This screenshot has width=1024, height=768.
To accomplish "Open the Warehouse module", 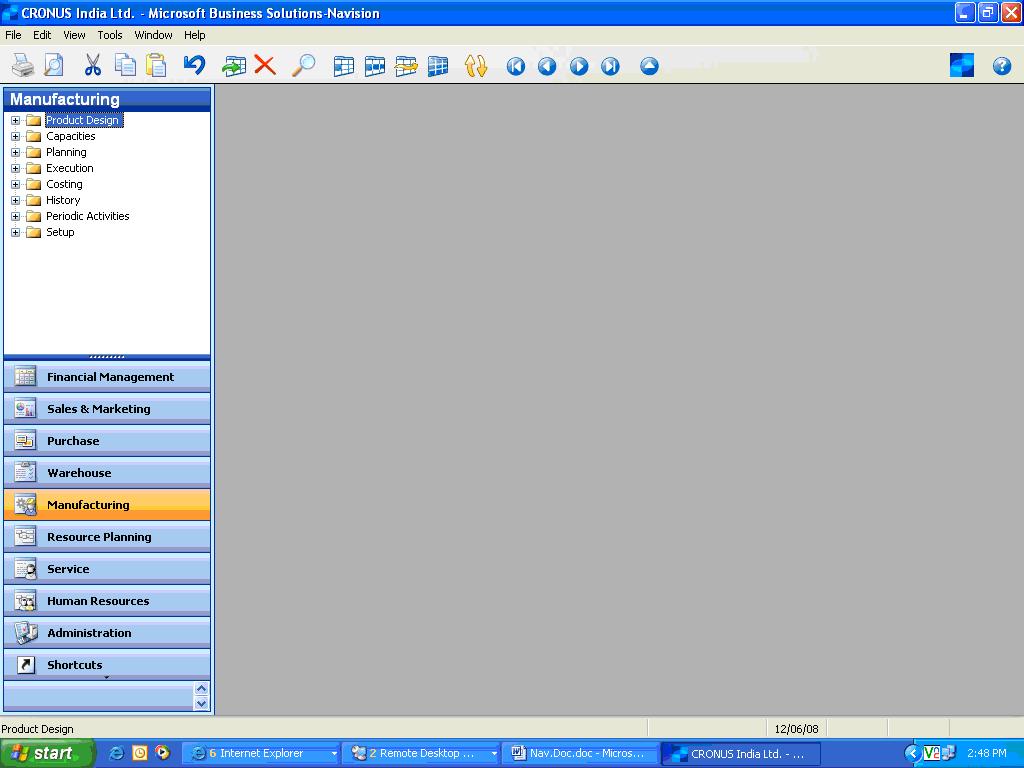I will 107,473.
